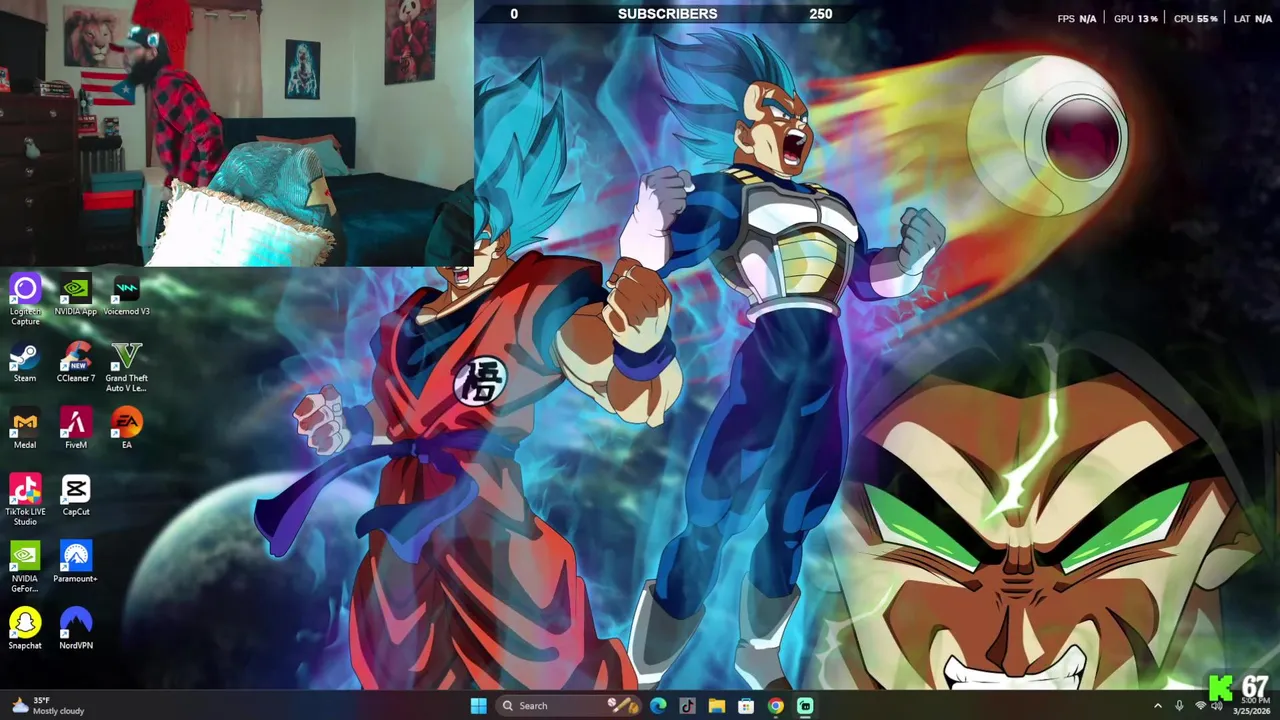Show hidden system tray icons
Viewport: 1280px width, 720px height.
[x=1158, y=706]
